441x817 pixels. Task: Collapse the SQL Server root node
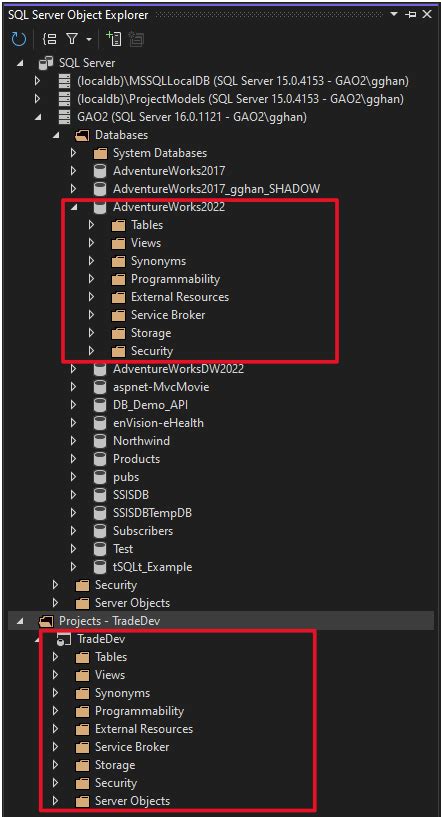point(20,63)
